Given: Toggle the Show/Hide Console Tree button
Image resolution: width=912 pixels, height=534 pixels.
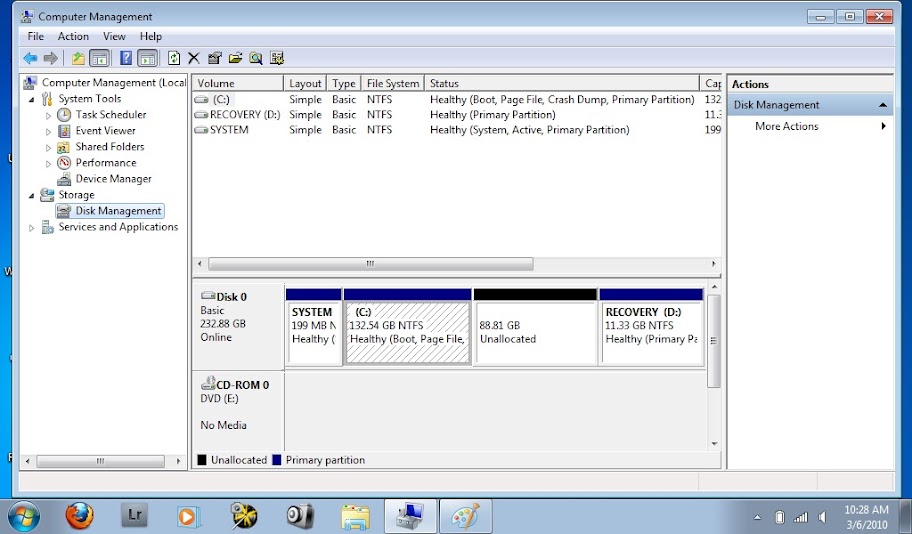Looking at the screenshot, I should click(99, 58).
